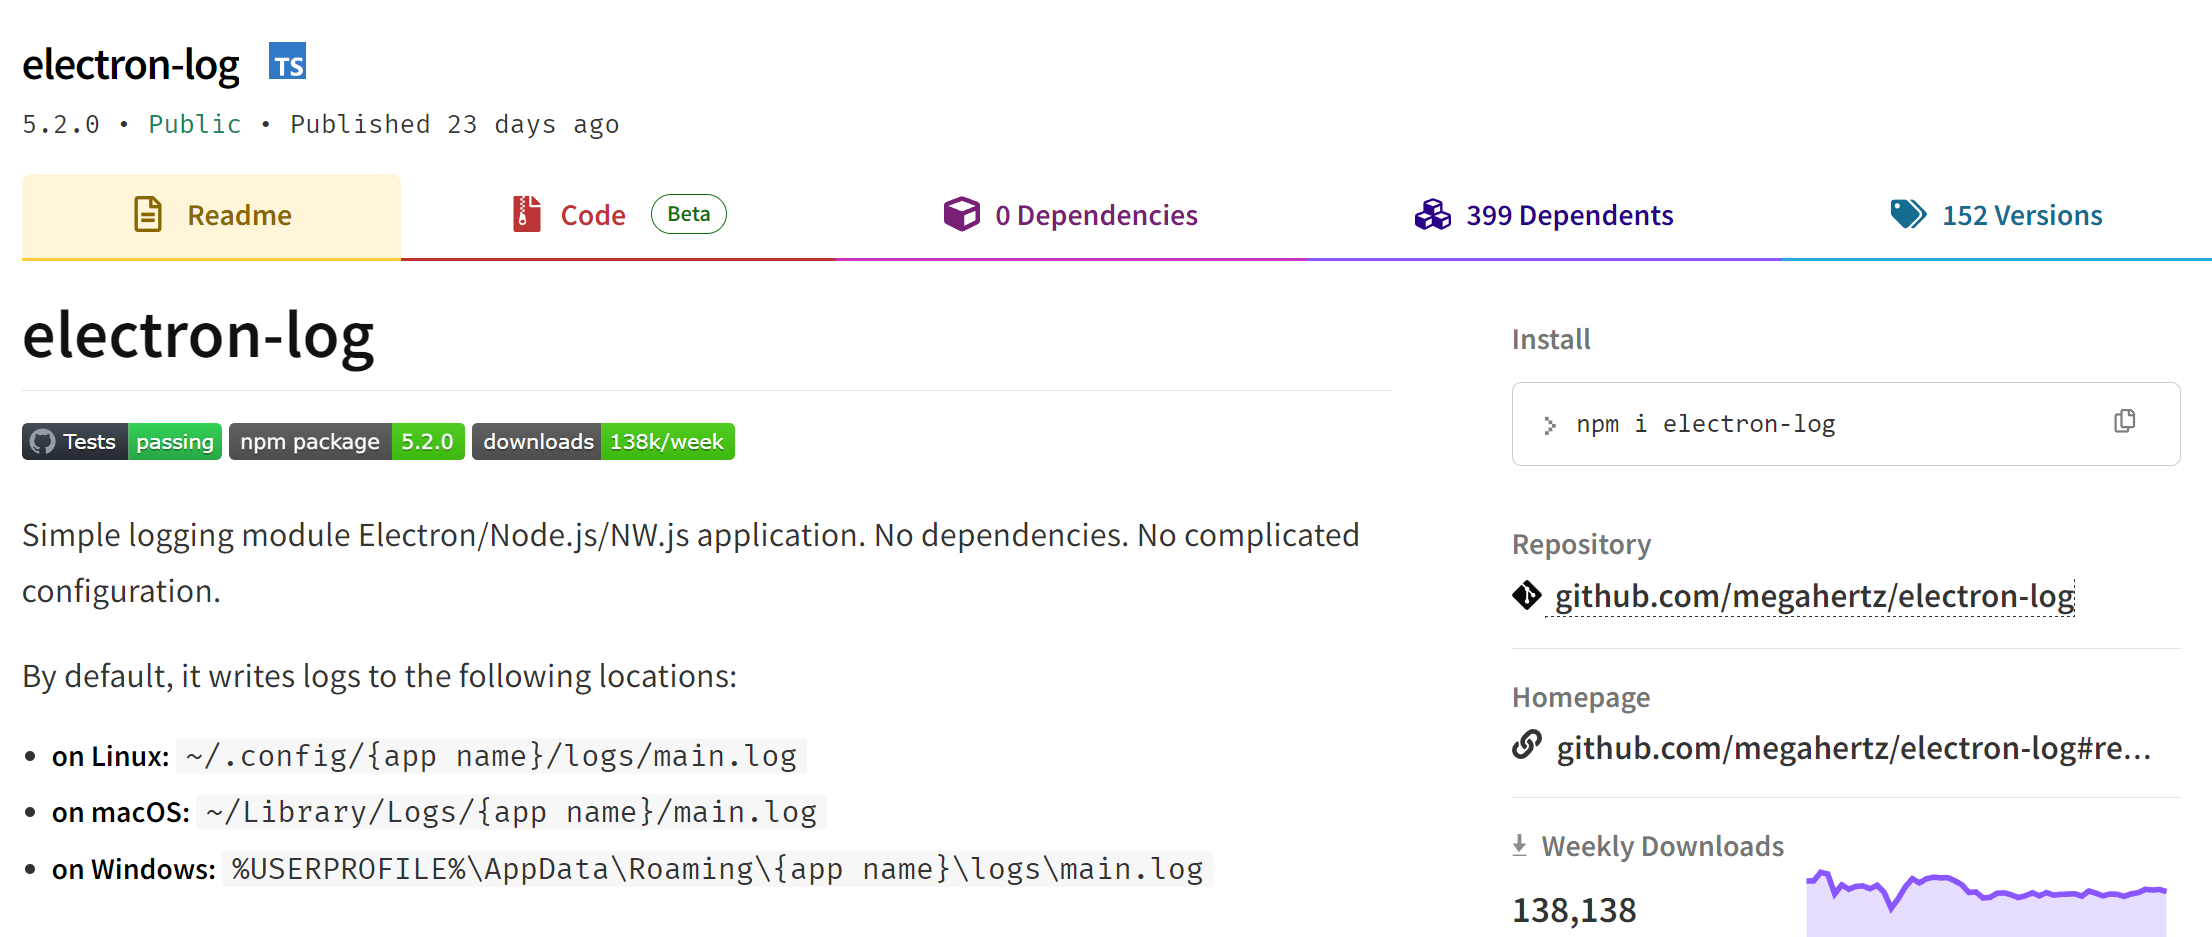Click the Dependents cubes icon
Viewport: 2212px width, 937px height.
pos(1432,214)
